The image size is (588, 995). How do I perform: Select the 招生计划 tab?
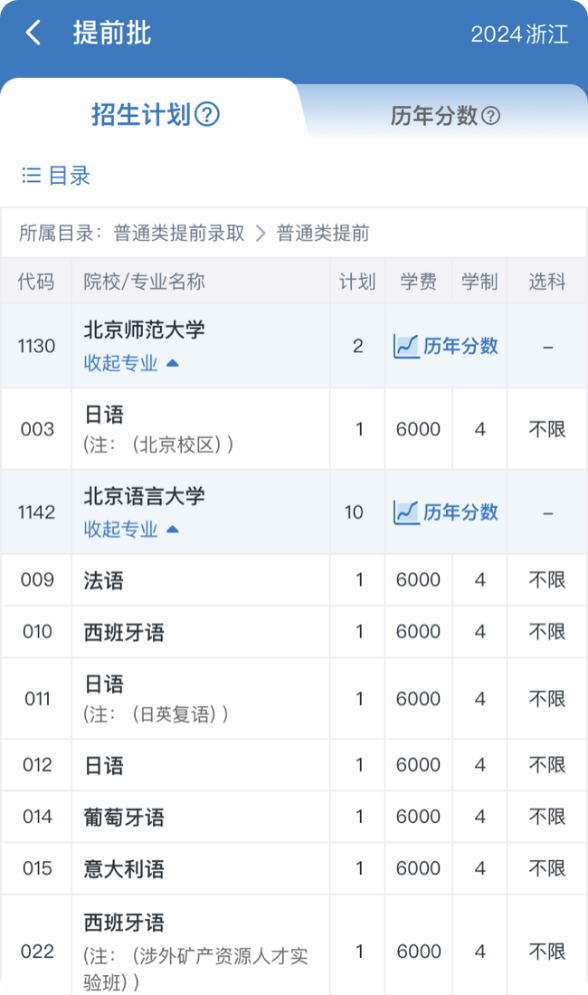coord(155,115)
